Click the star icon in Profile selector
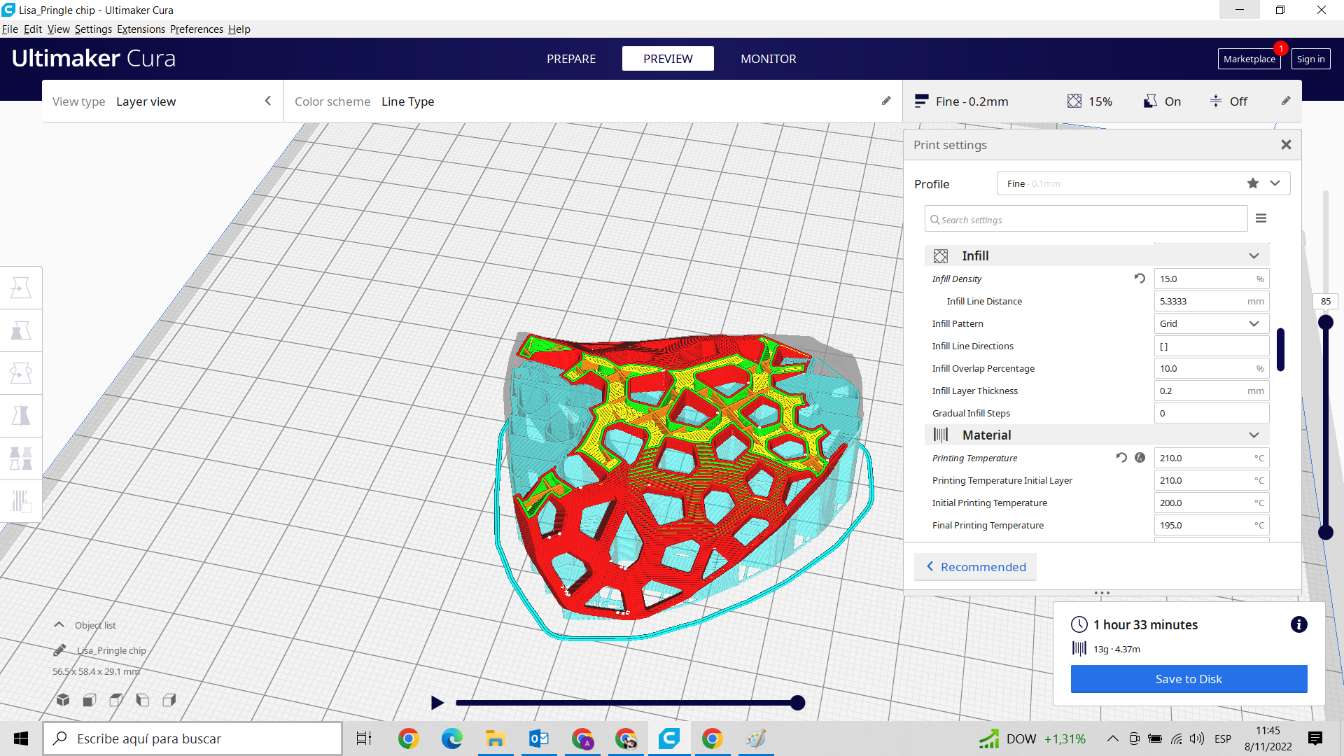 click(x=1253, y=183)
